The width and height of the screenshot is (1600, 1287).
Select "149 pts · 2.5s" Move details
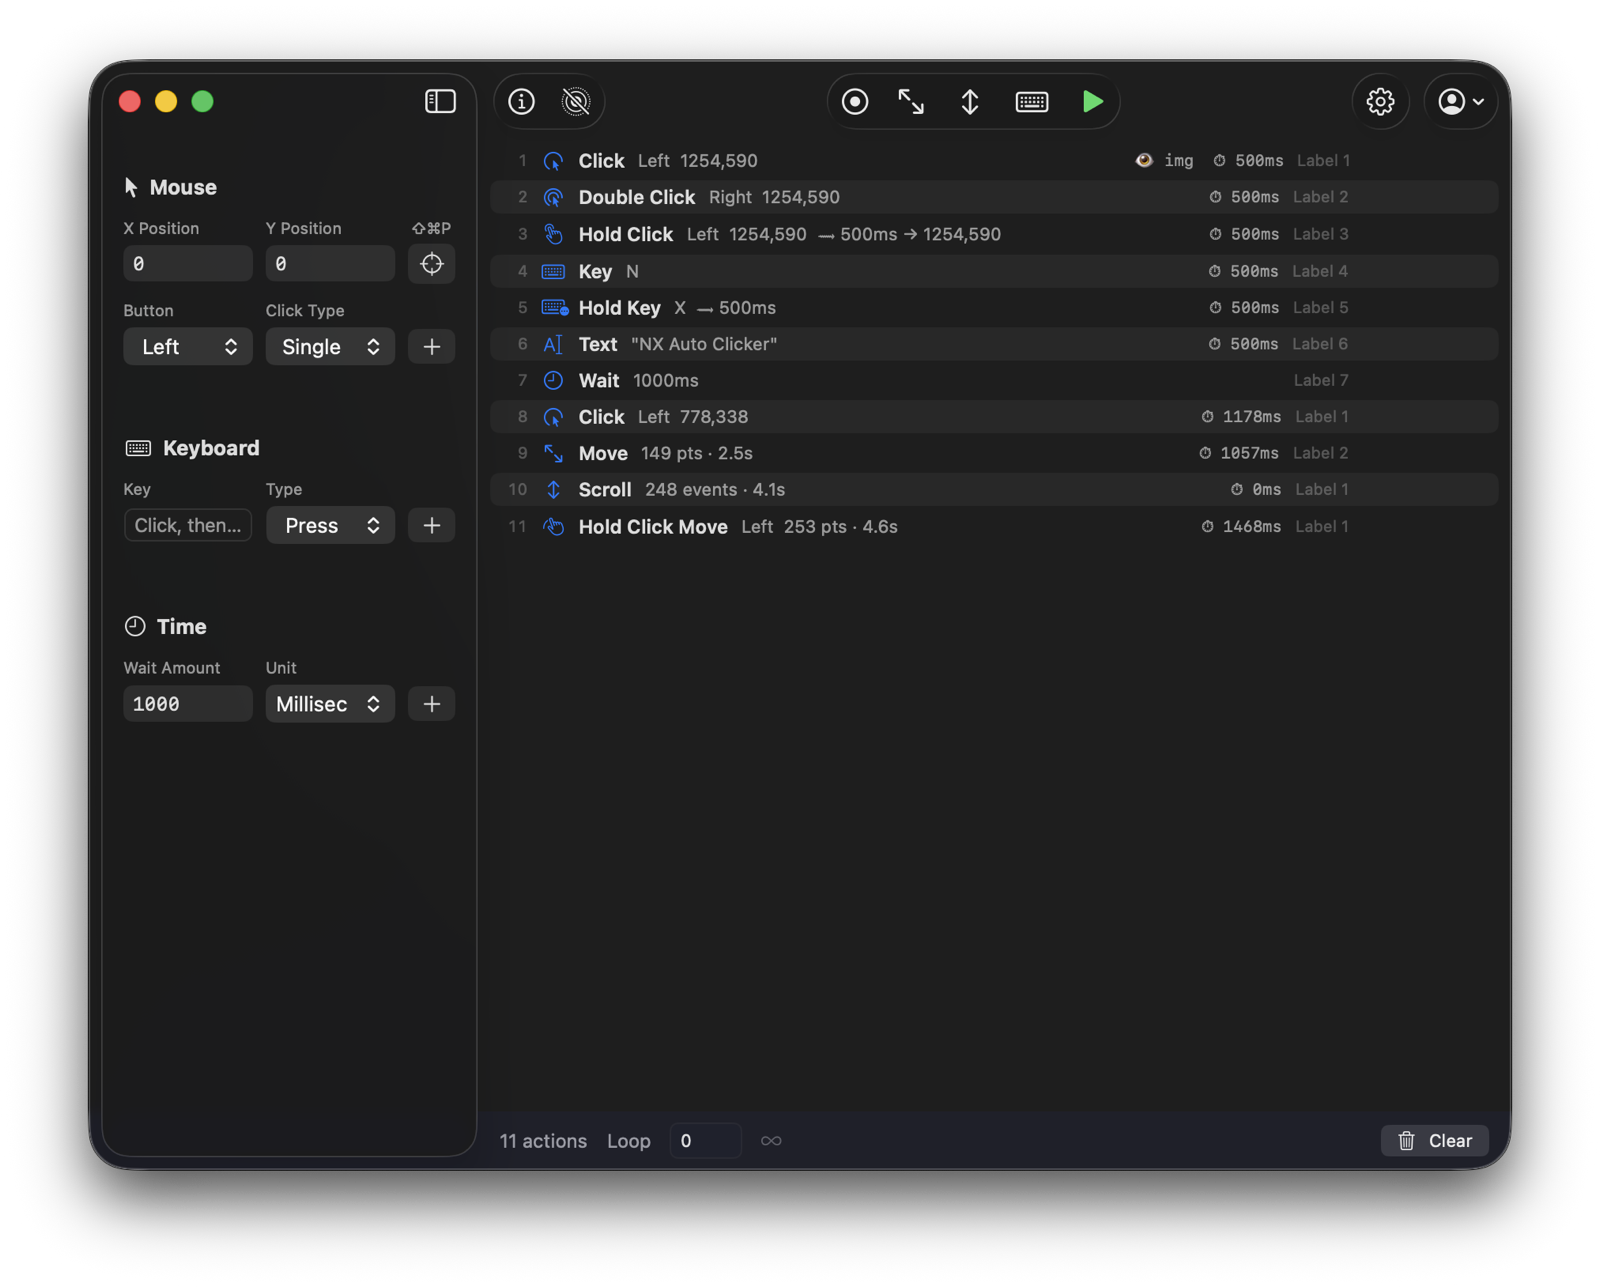697,453
